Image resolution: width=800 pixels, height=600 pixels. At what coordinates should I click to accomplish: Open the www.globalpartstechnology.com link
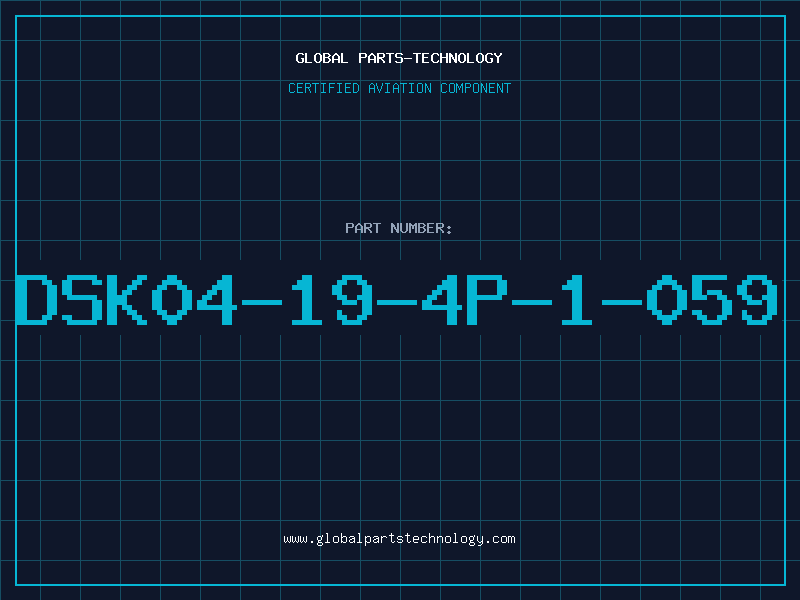click(399, 539)
